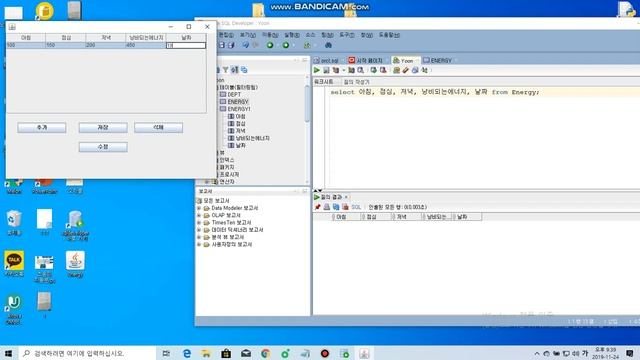Expand 사용자정의 보고서 node
Image resolution: width=640 pixels, height=360 pixels.
[199, 244]
